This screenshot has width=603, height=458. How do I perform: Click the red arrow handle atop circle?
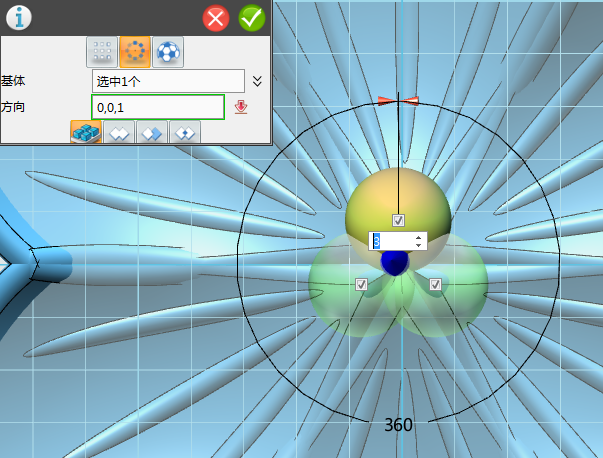(x=398, y=101)
